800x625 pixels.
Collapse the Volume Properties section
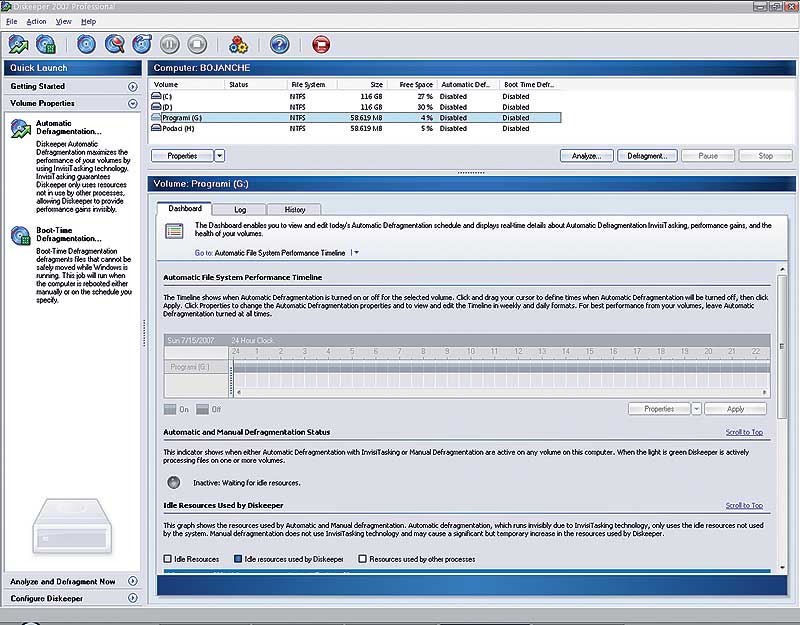click(x=133, y=104)
